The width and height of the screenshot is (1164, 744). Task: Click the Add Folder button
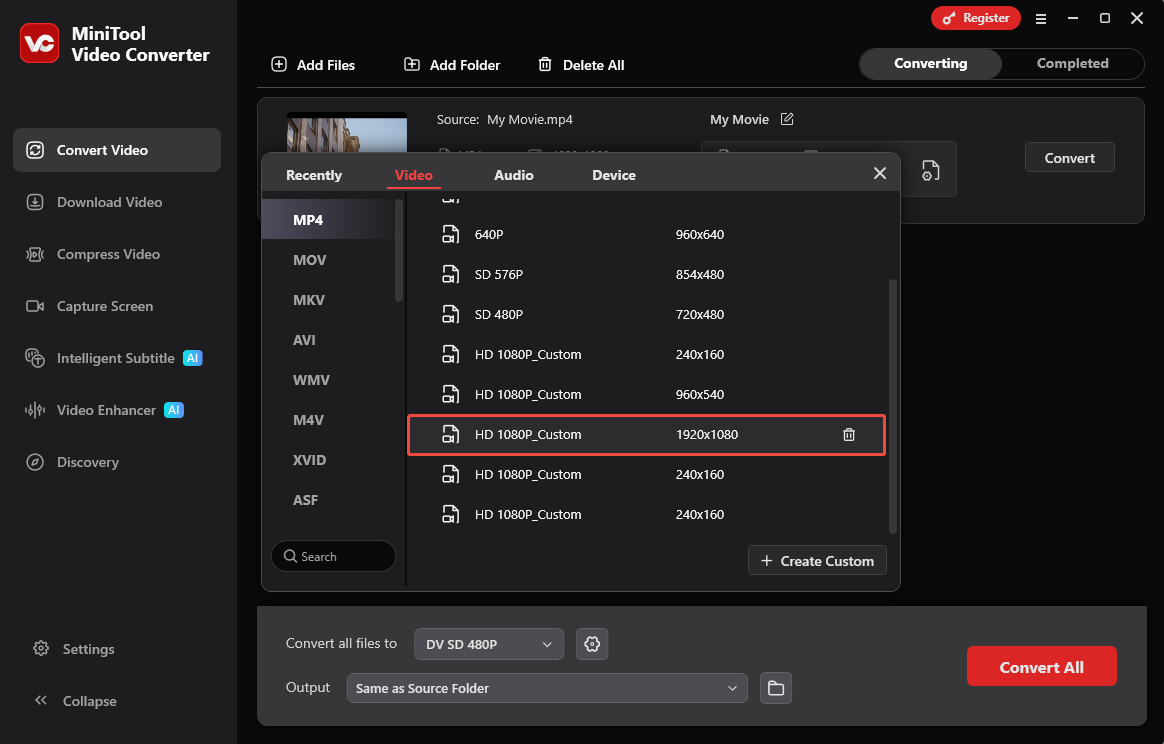coord(452,65)
